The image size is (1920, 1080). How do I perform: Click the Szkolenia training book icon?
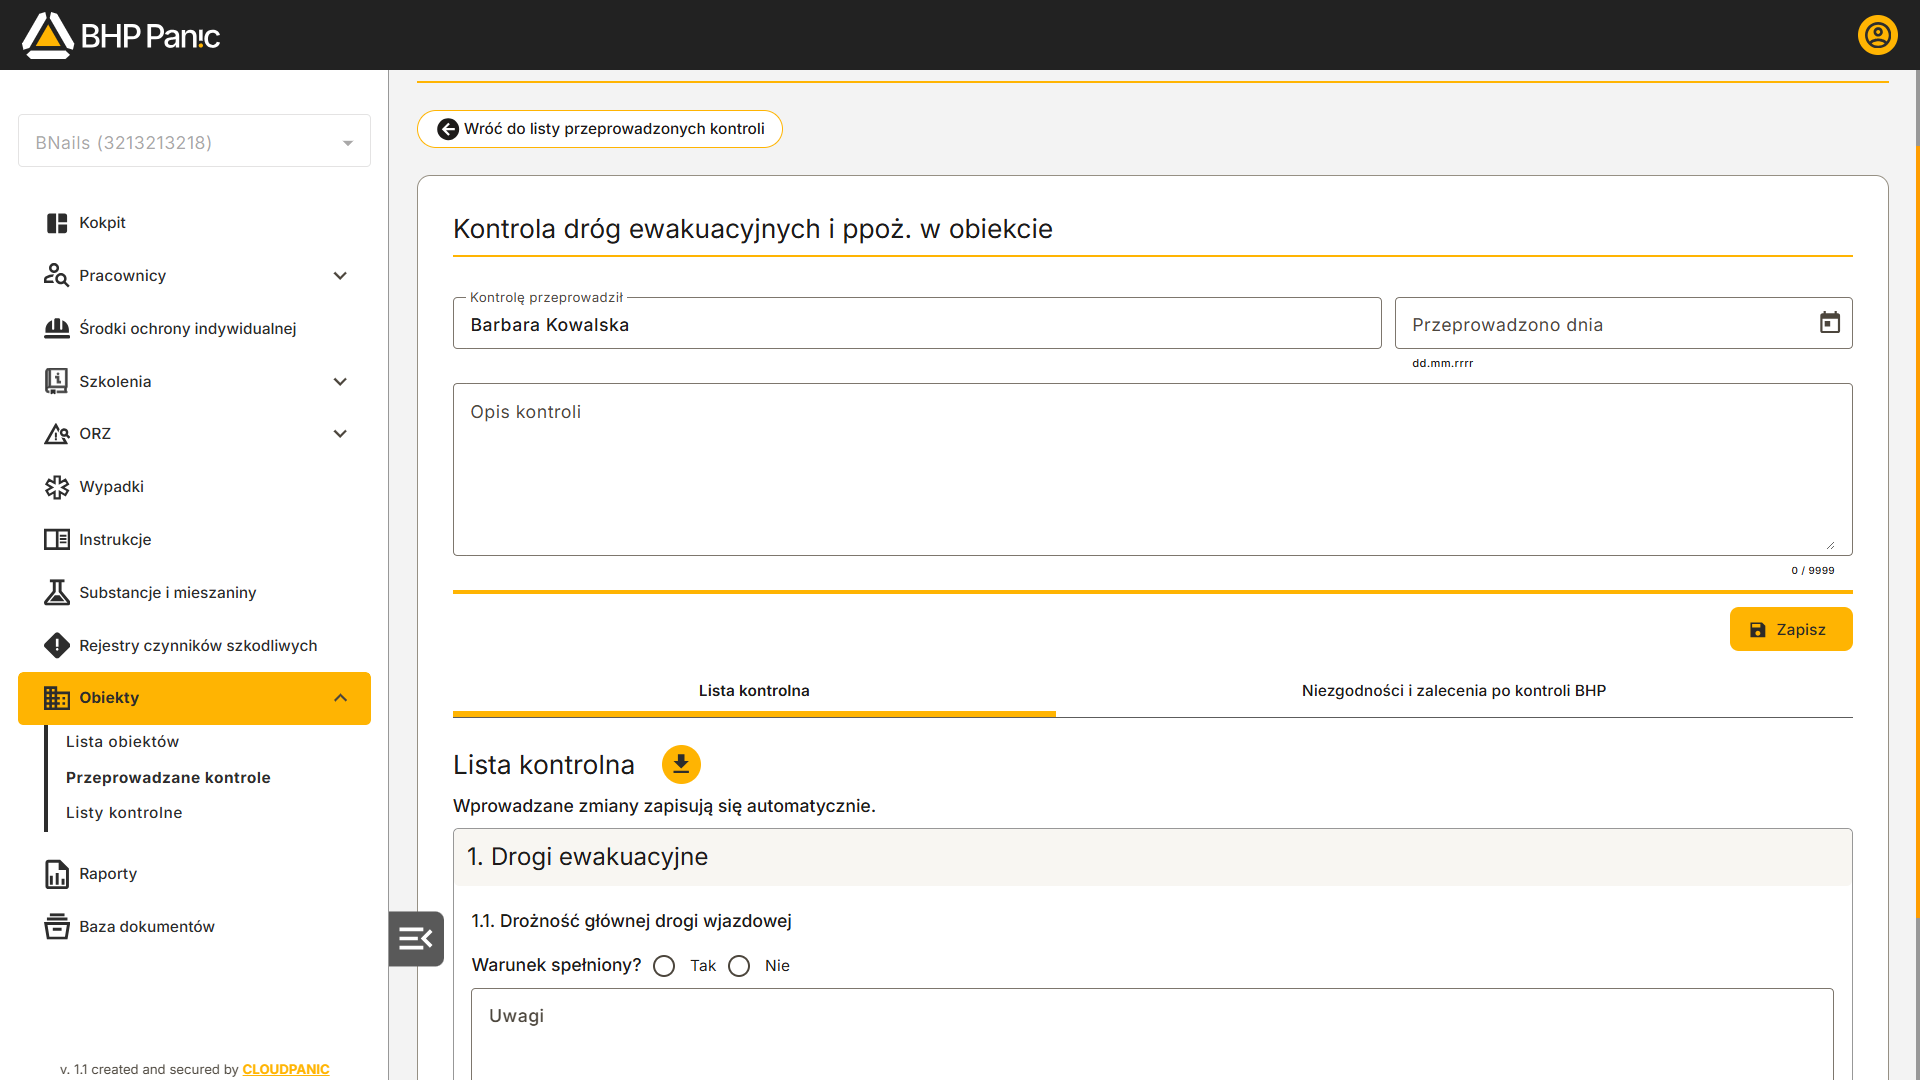click(x=57, y=381)
